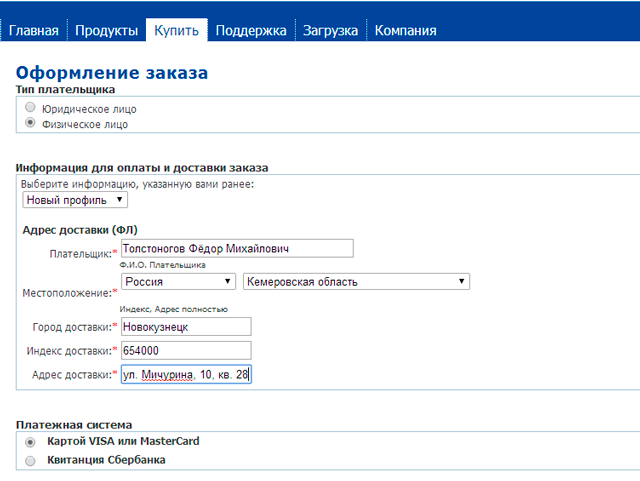
Task: Click the Индекс доставки field with 654000
Action: pyautogui.click(x=185, y=350)
